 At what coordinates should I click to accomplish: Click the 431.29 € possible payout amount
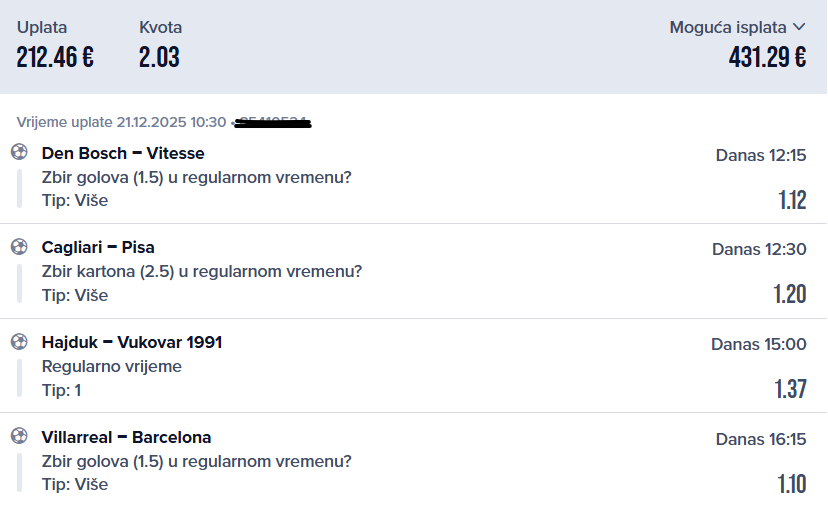coord(767,57)
